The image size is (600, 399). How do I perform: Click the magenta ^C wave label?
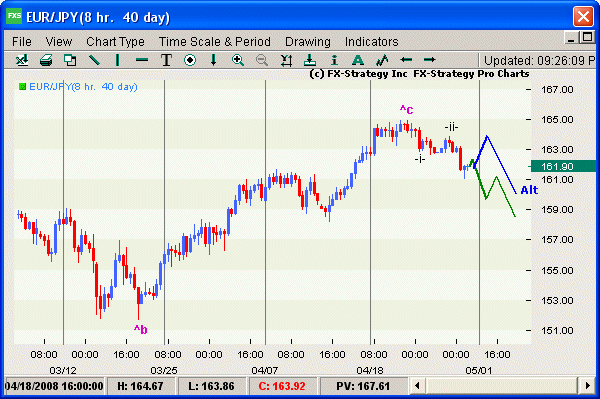point(406,110)
